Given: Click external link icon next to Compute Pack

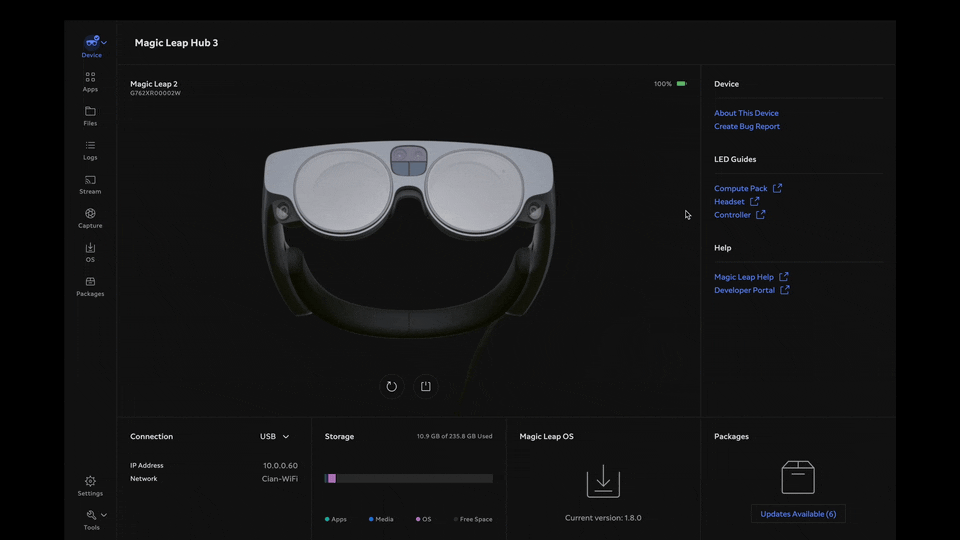Looking at the screenshot, I should 778,188.
